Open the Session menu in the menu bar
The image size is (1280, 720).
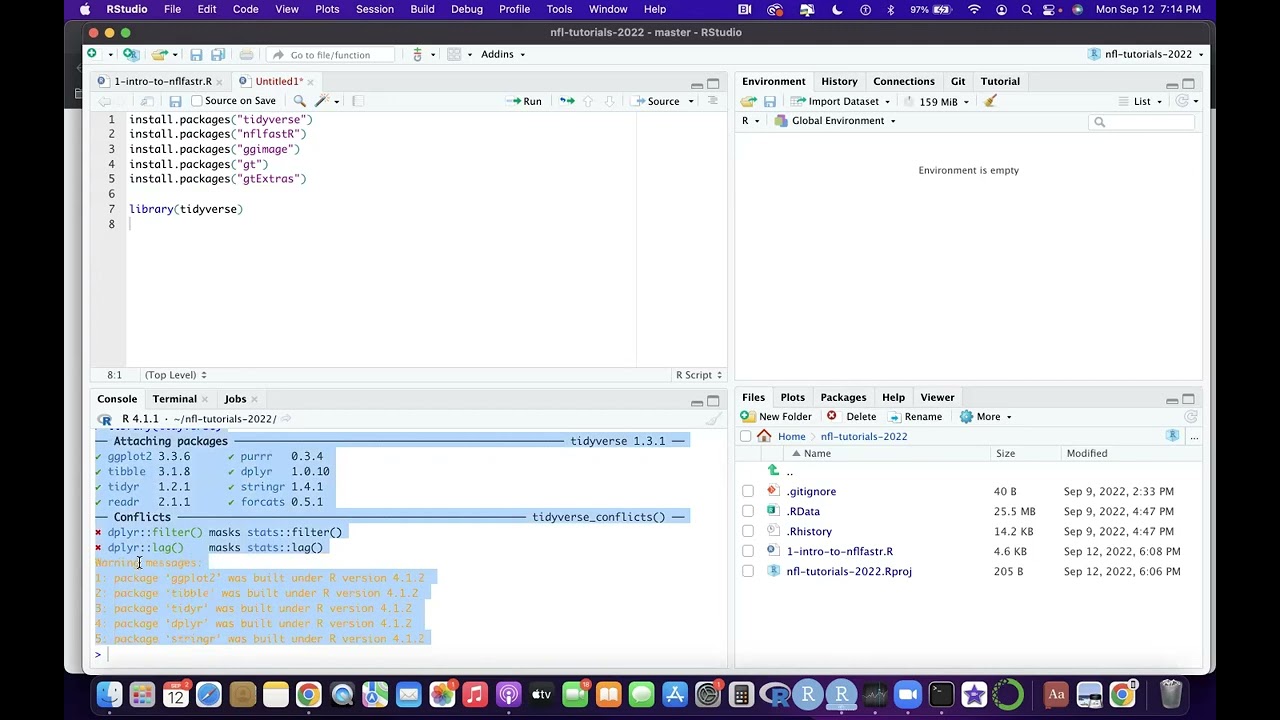pos(375,10)
